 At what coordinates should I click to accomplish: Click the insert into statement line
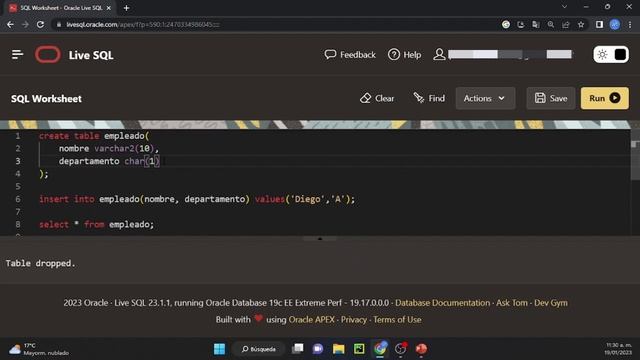click(x=197, y=199)
